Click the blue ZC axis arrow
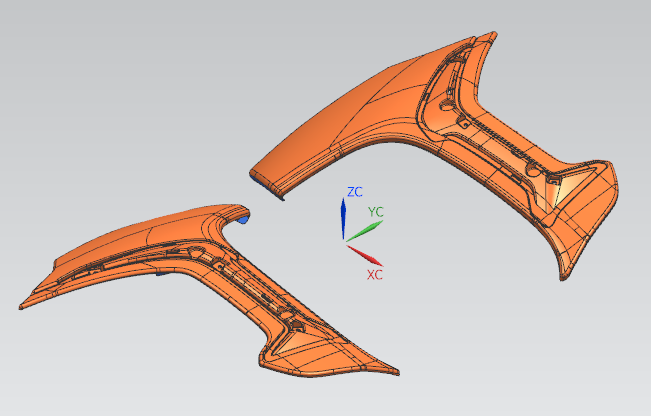 [343, 217]
